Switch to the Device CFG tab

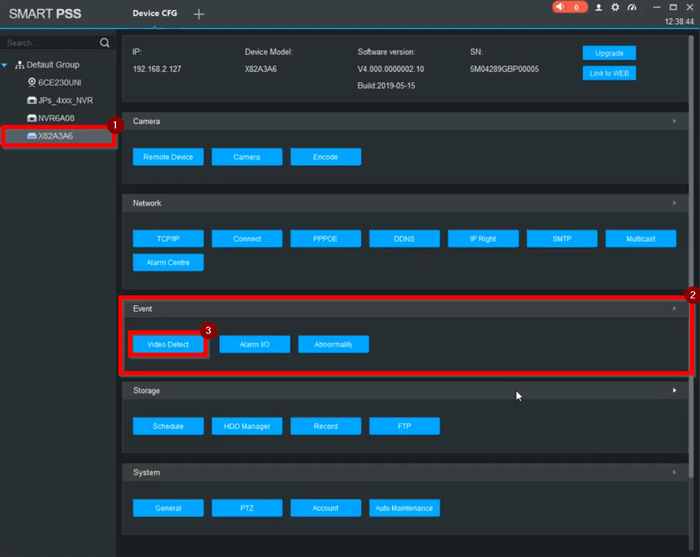click(154, 13)
